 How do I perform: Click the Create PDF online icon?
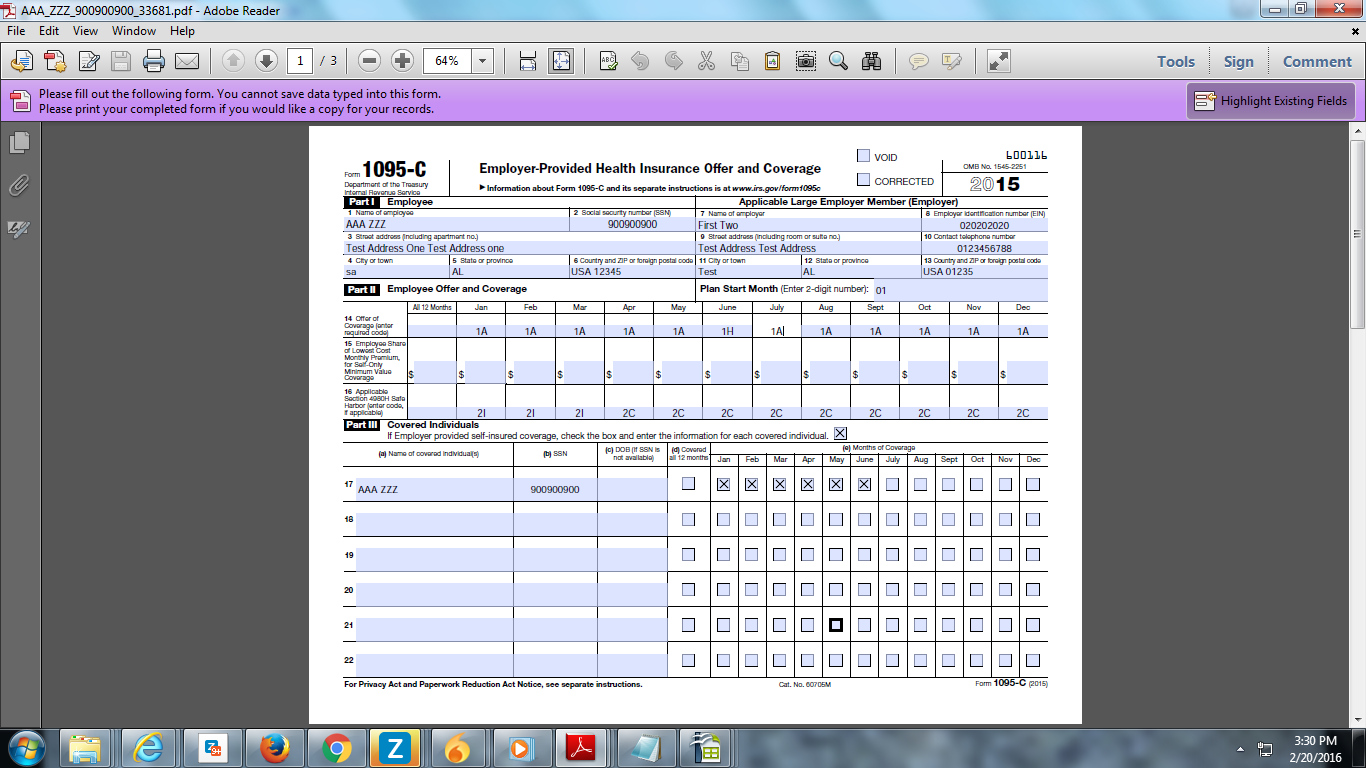(55, 61)
